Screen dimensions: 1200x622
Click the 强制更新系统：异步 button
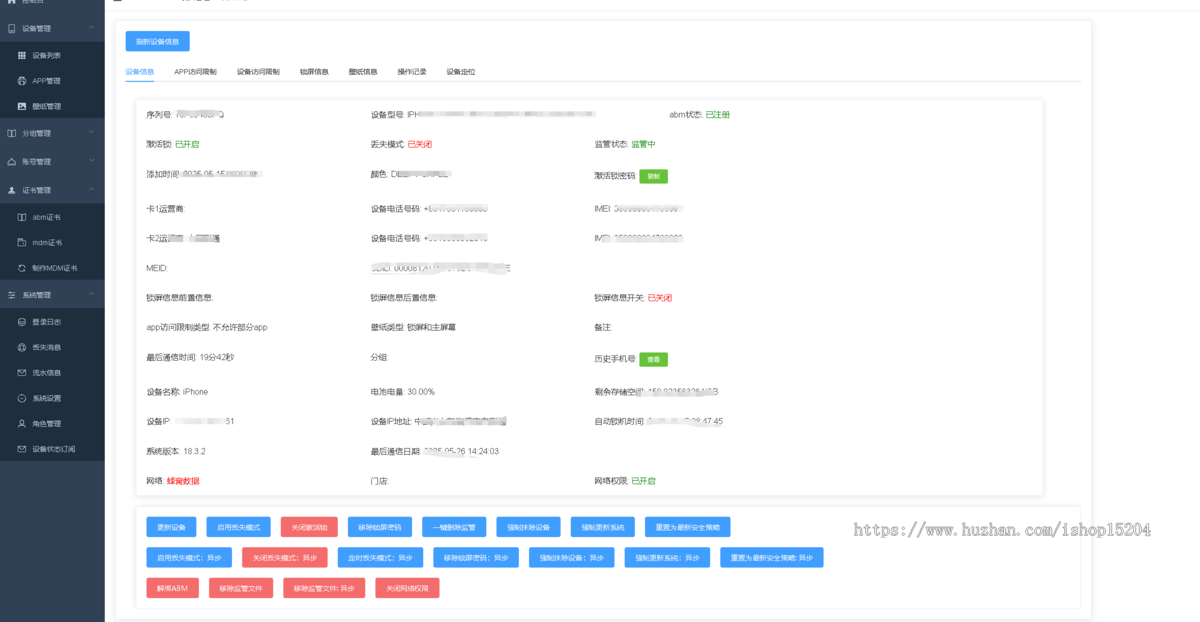(x=667, y=558)
